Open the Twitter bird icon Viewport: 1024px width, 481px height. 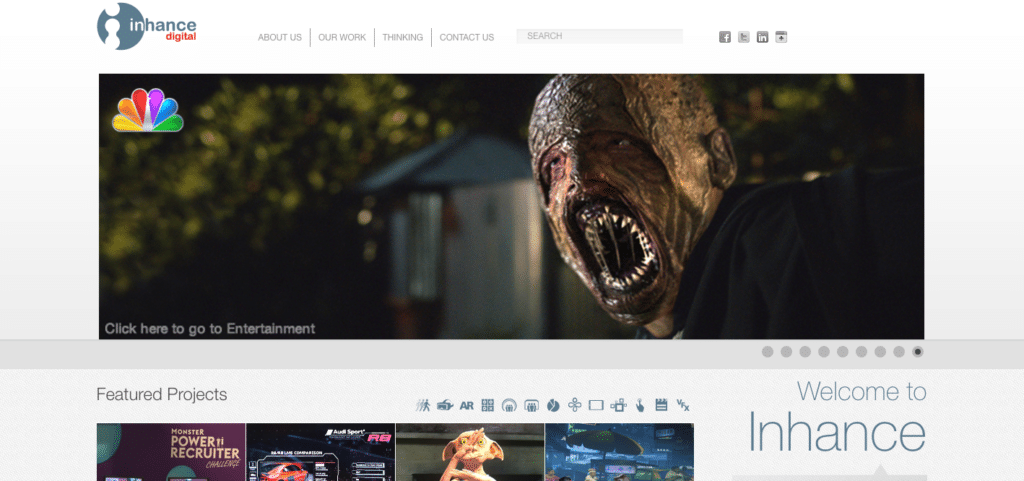(744, 37)
